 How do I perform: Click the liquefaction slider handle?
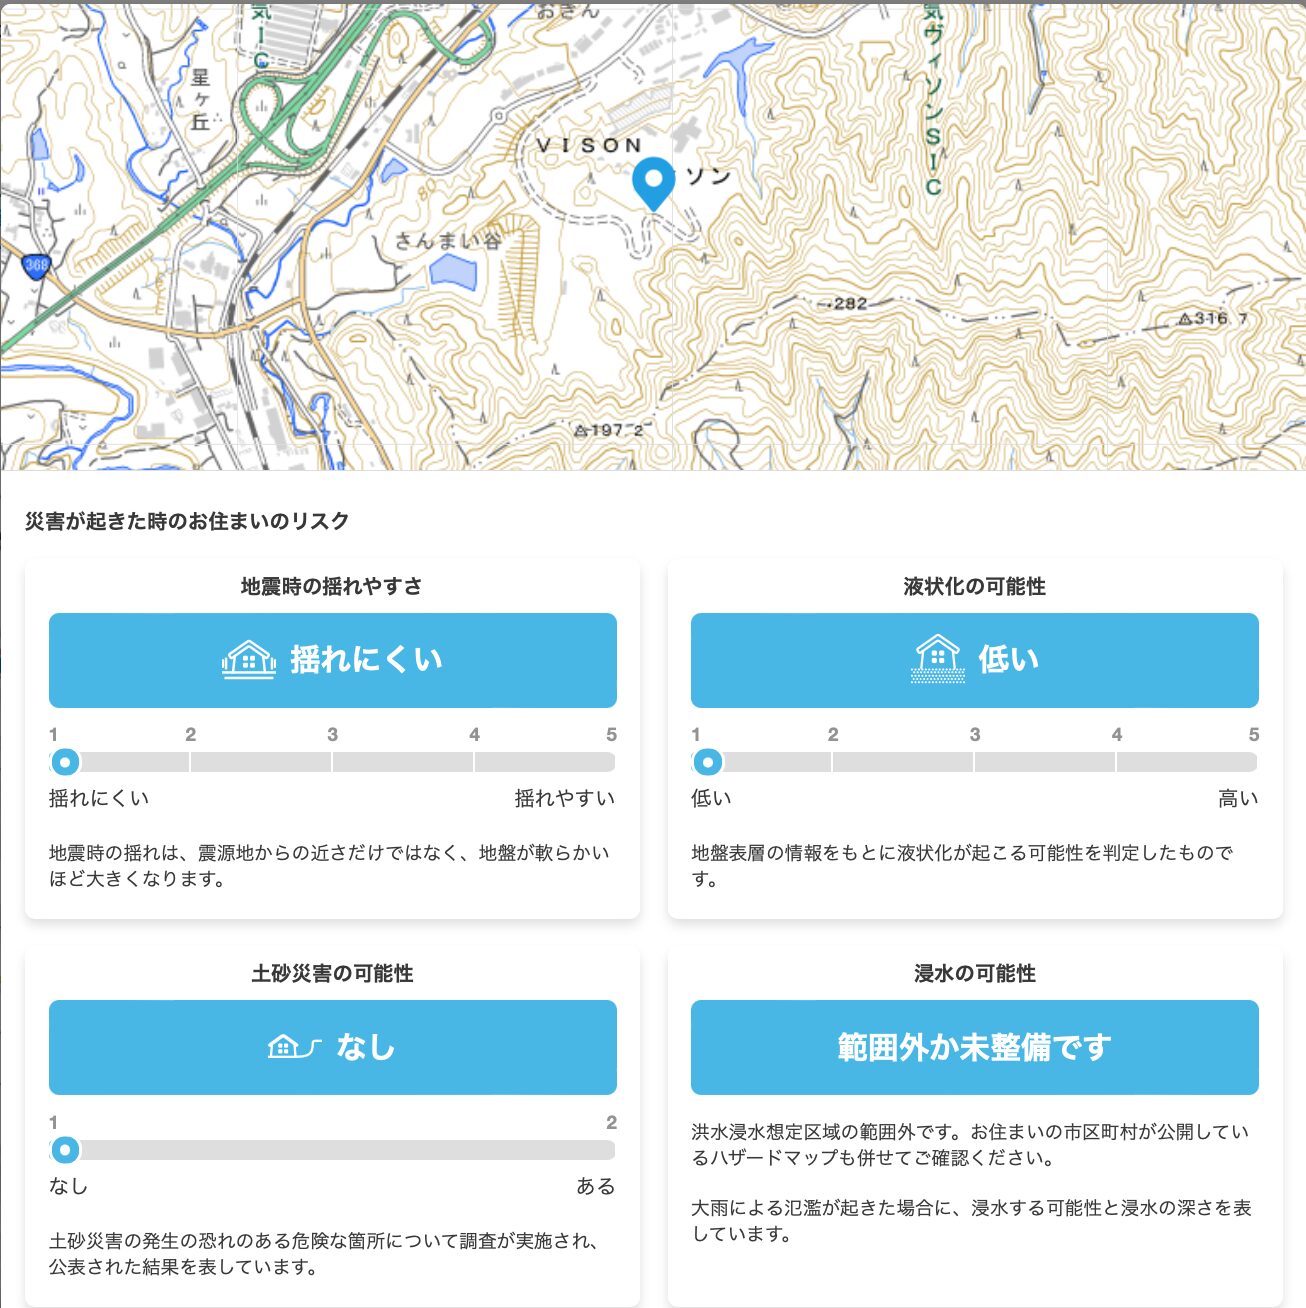[x=707, y=763]
